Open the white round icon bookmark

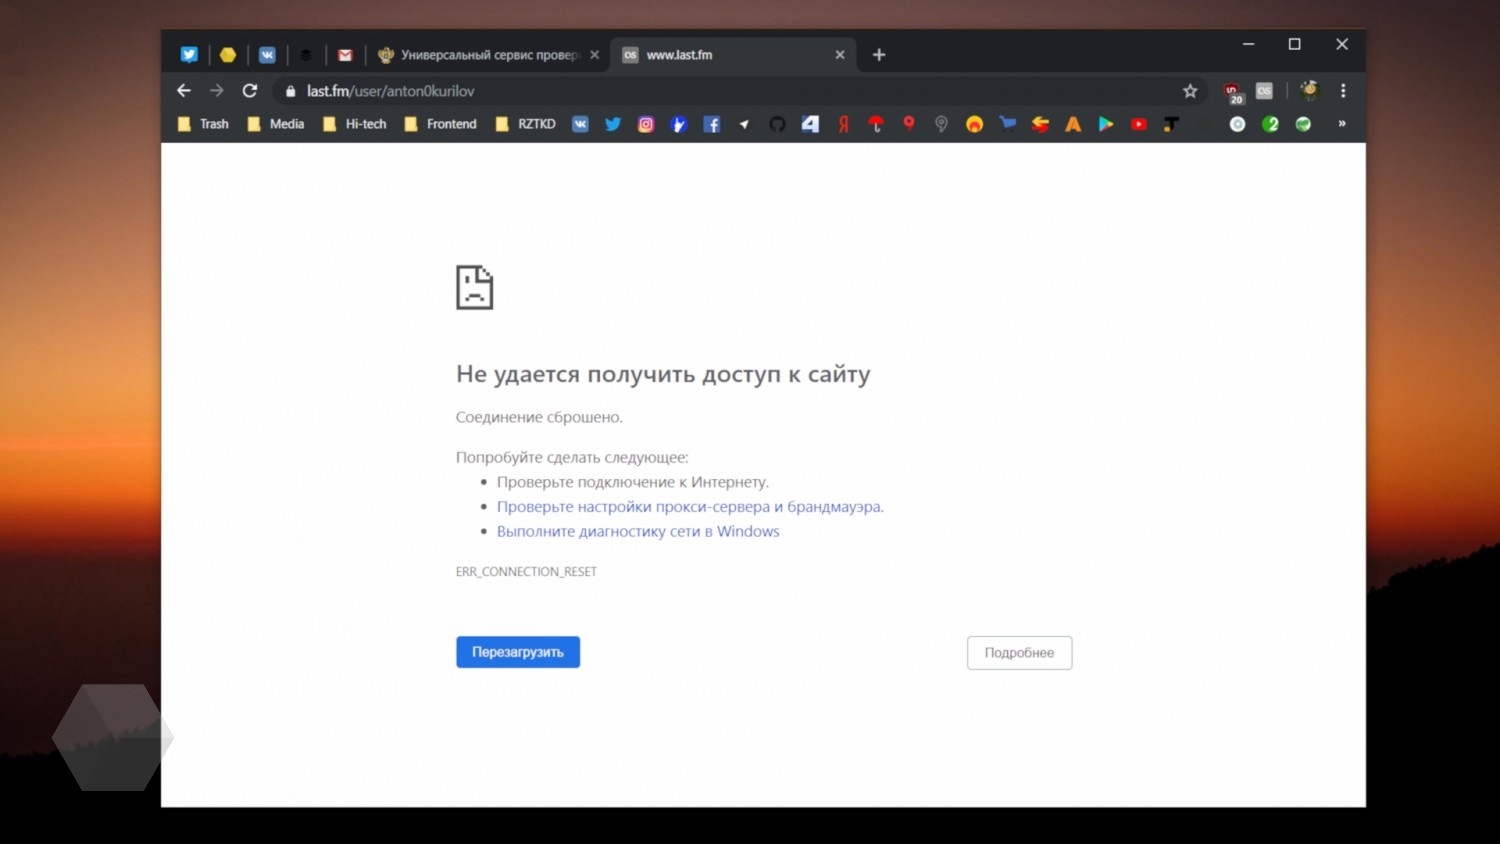(x=1237, y=124)
